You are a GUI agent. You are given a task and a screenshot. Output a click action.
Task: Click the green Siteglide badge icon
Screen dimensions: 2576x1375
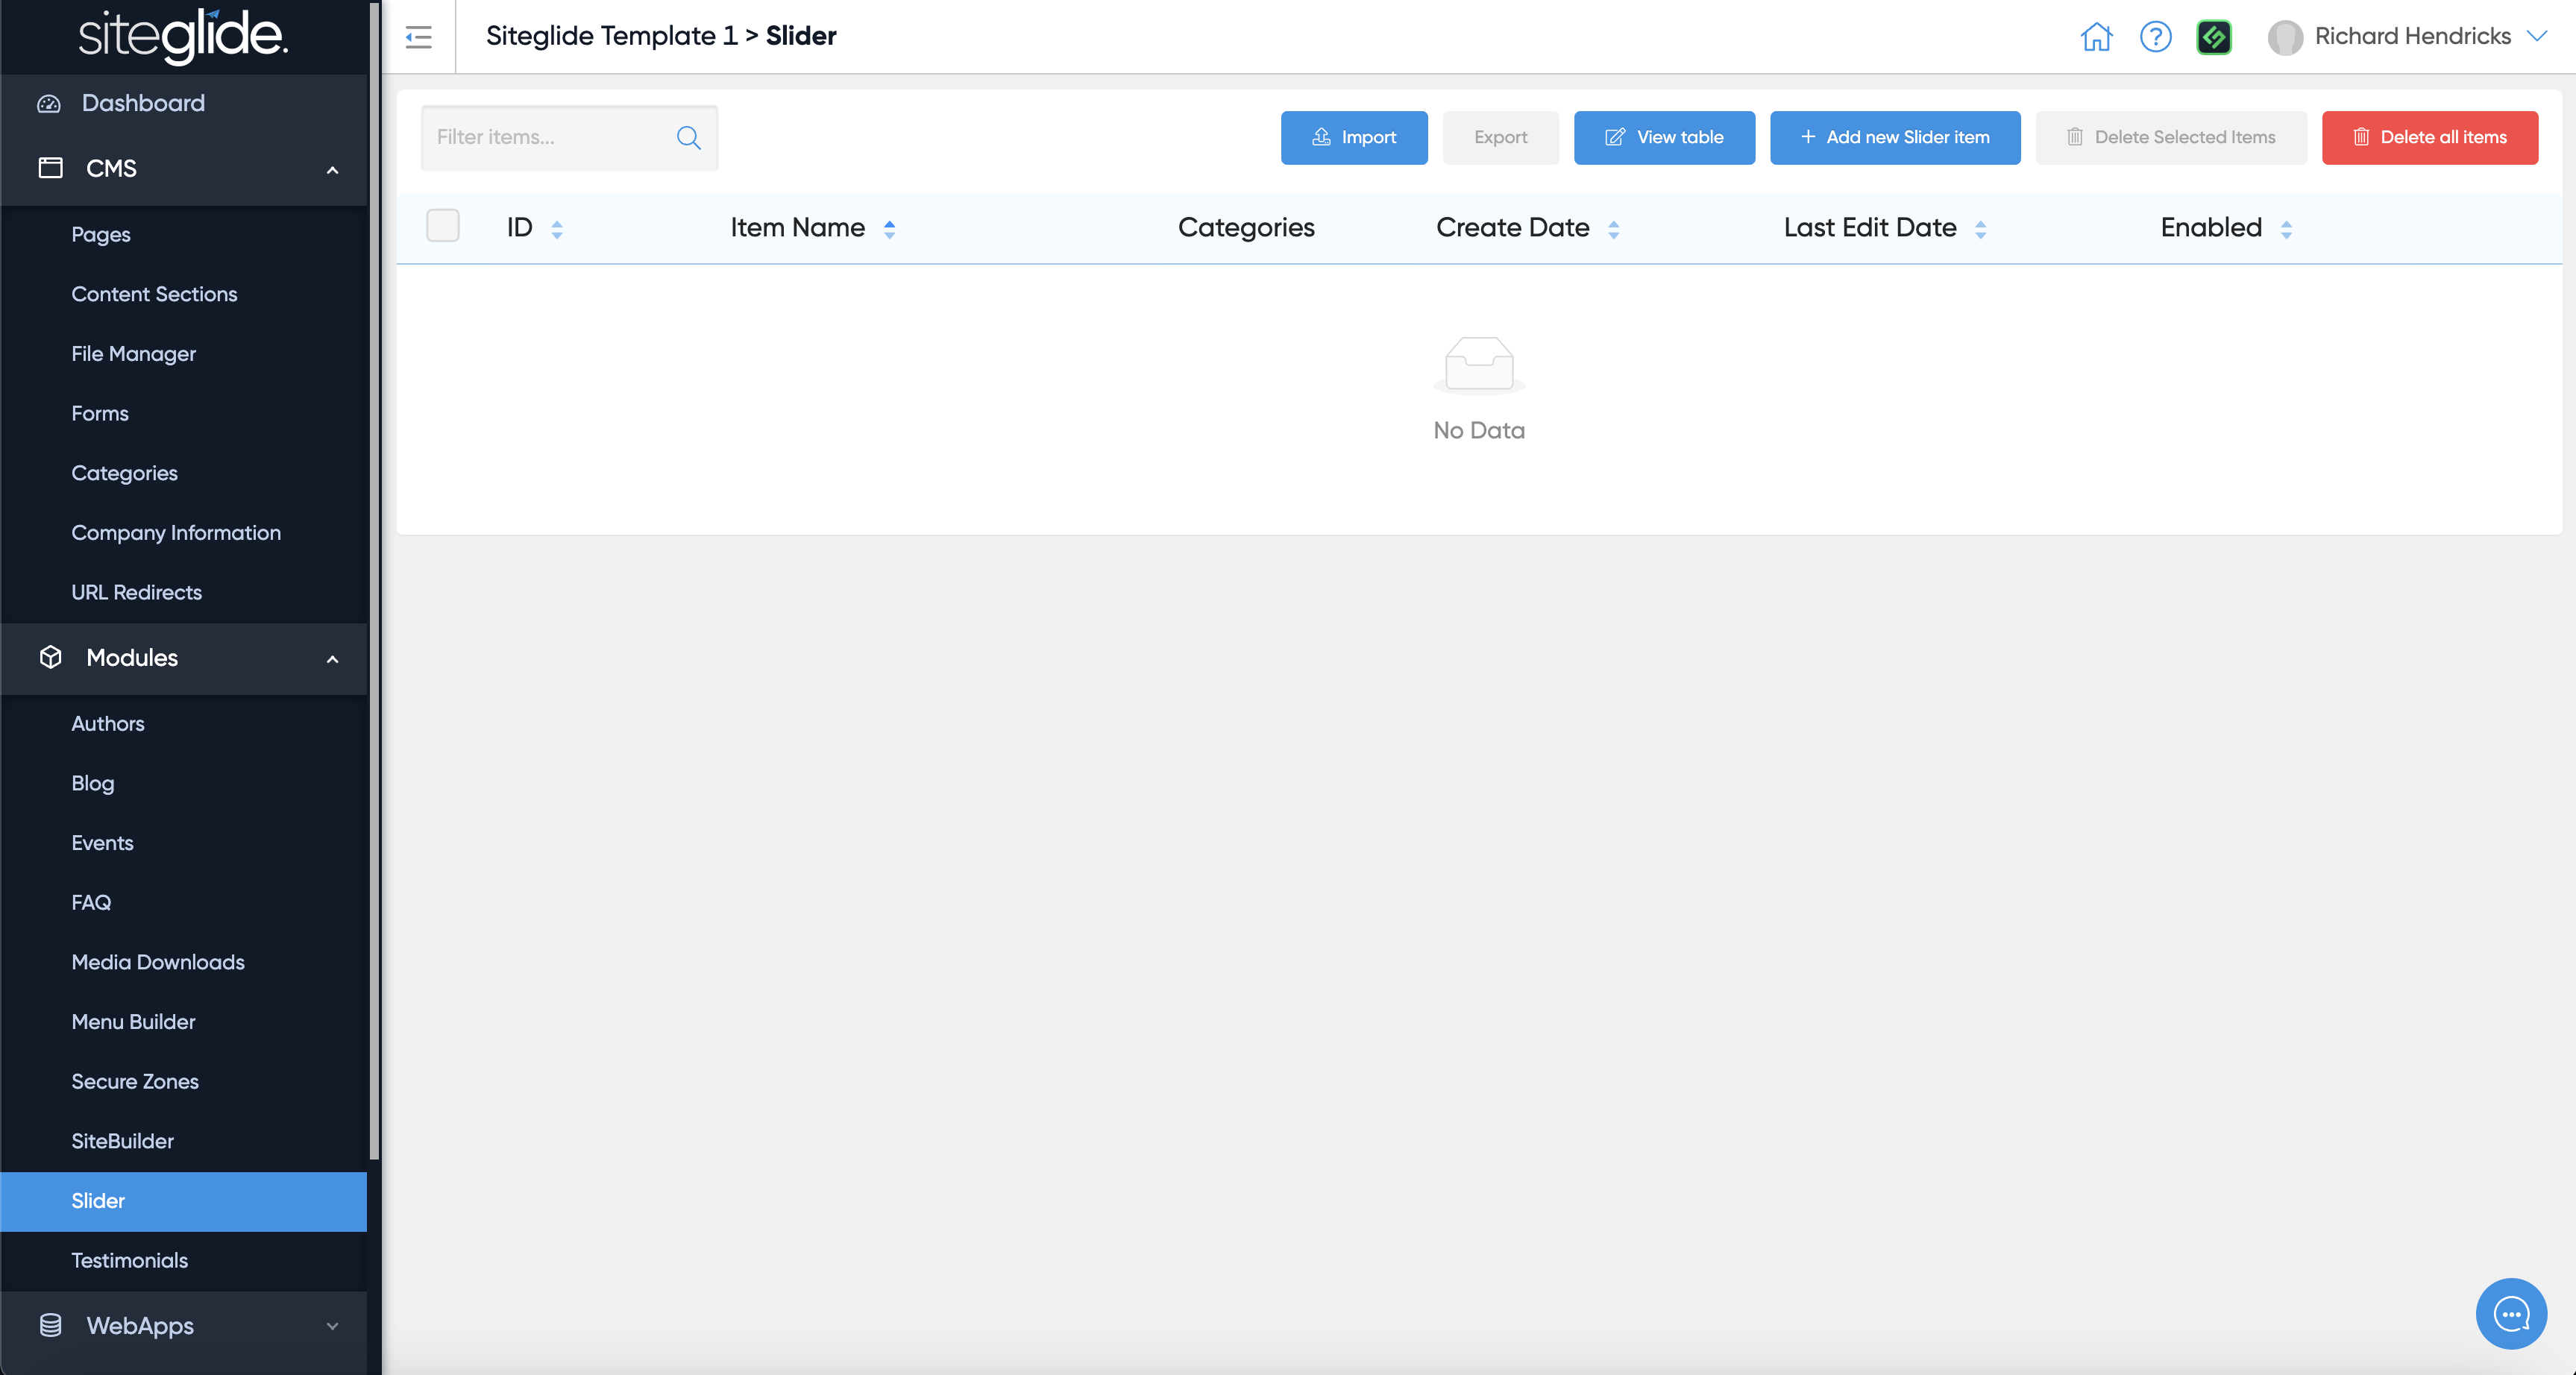[2214, 37]
